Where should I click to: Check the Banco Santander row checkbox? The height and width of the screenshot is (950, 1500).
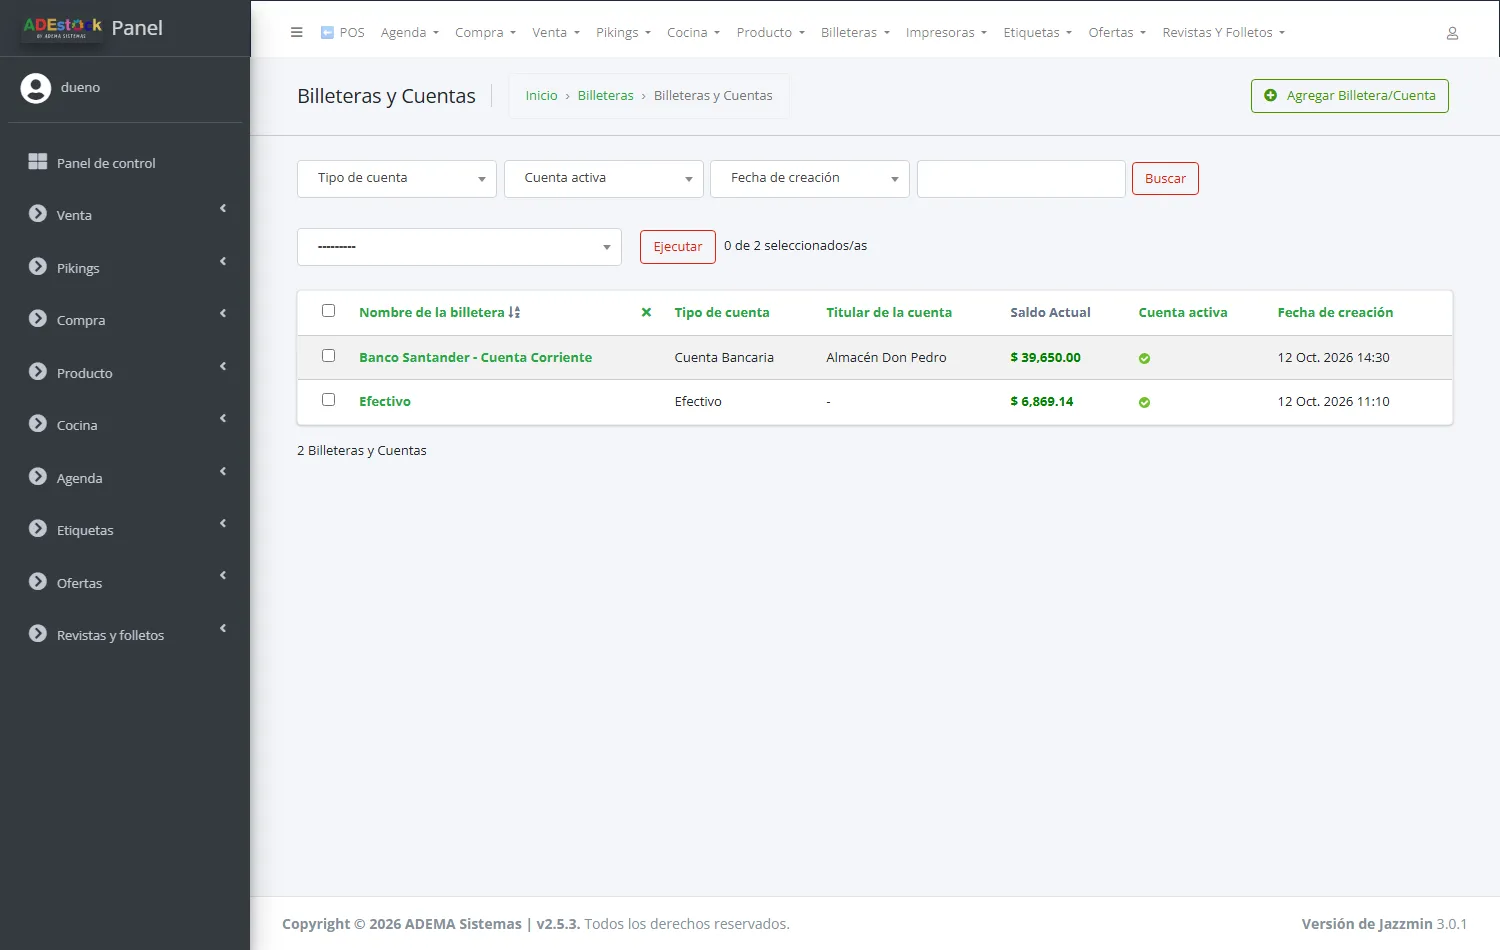pyautogui.click(x=328, y=356)
